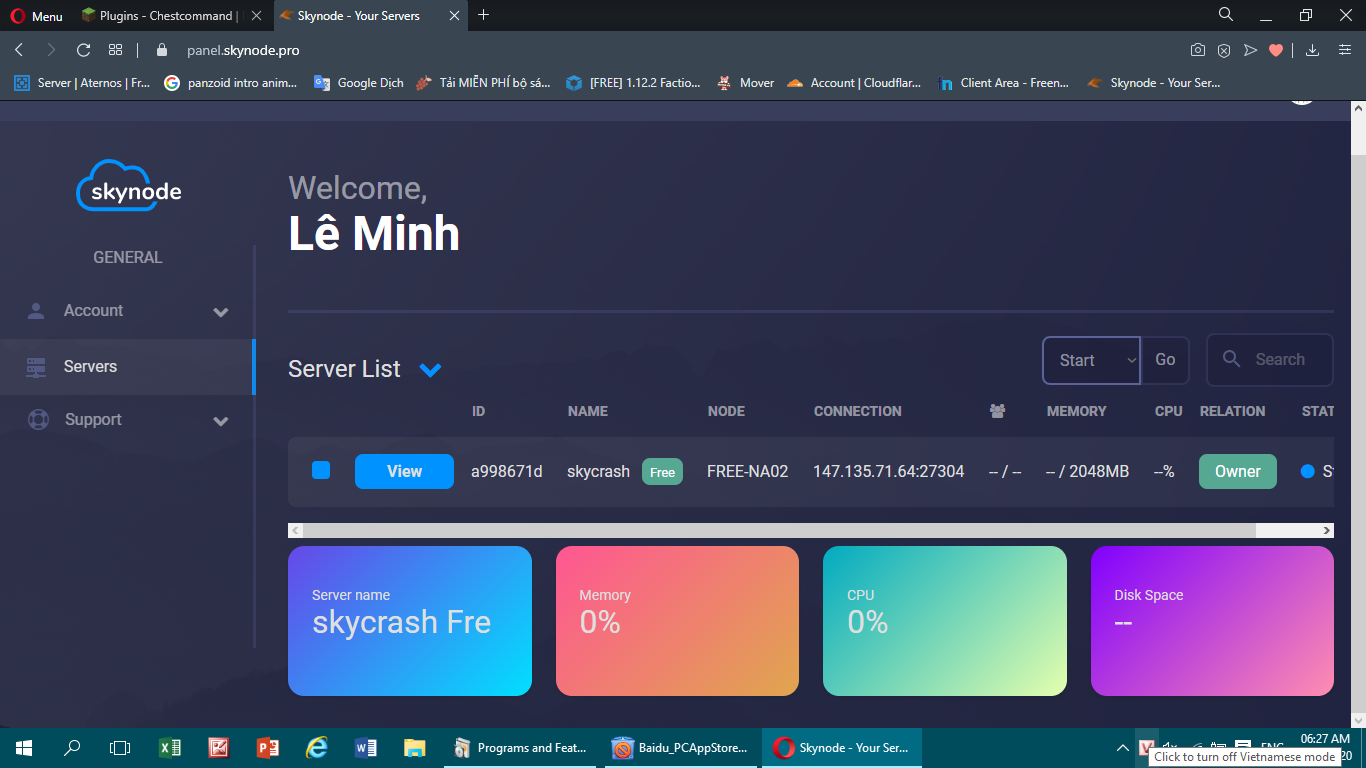Launch Word from the taskbar

pyautogui.click(x=366, y=748)
